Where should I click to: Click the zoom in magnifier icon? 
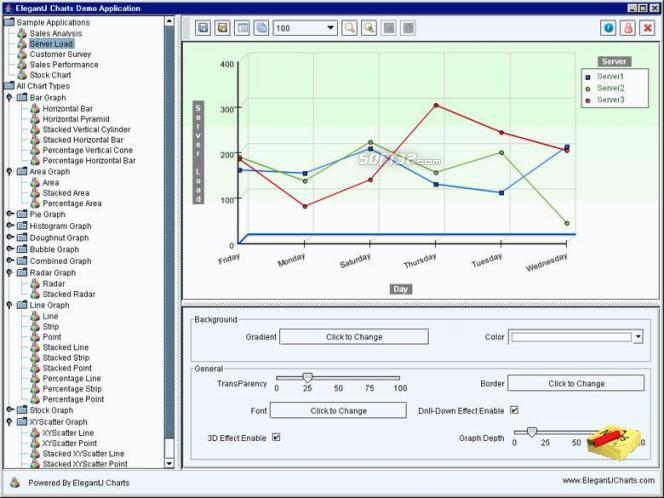click(349, 28)
